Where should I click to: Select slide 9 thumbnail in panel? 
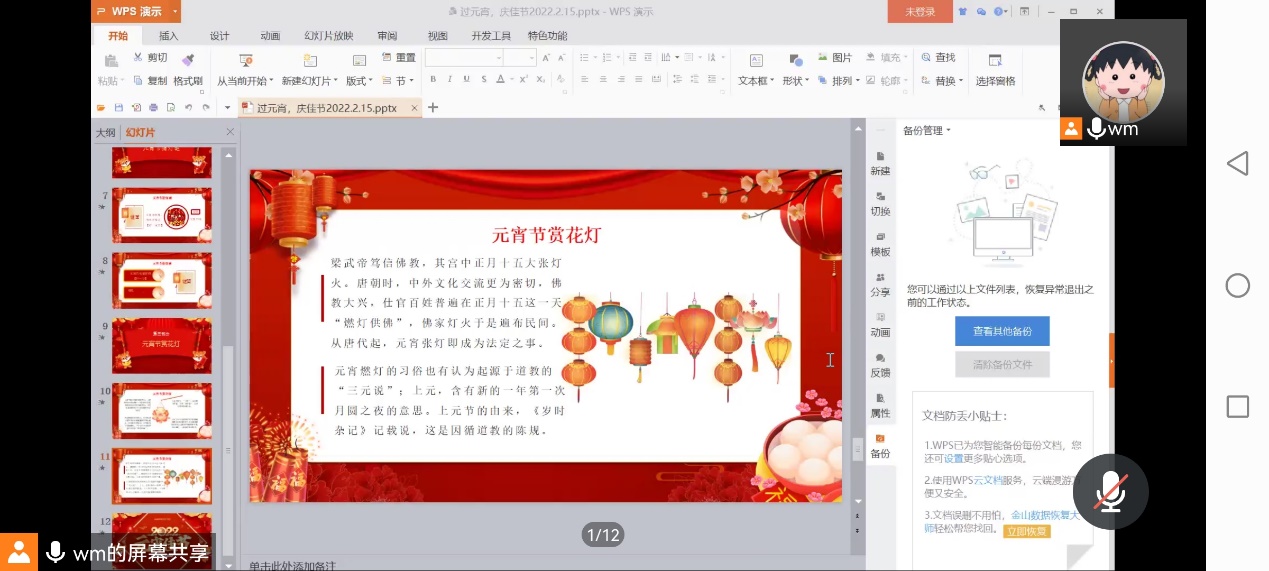coord(161,345)
